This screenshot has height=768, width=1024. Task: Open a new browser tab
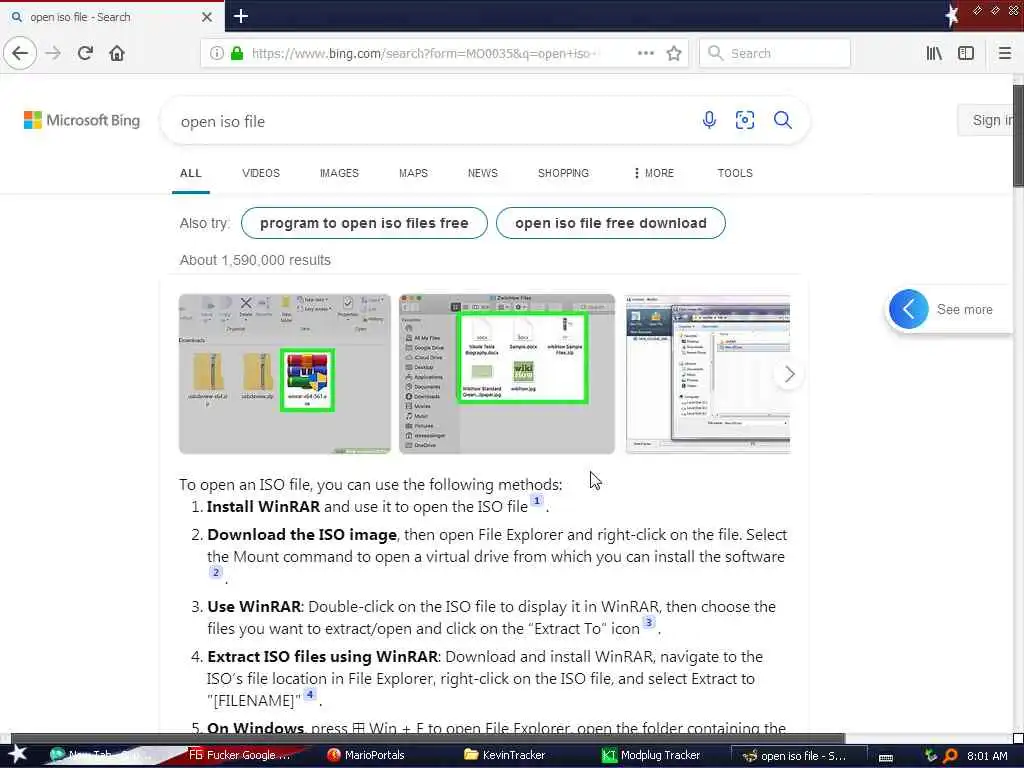point(241,16)
